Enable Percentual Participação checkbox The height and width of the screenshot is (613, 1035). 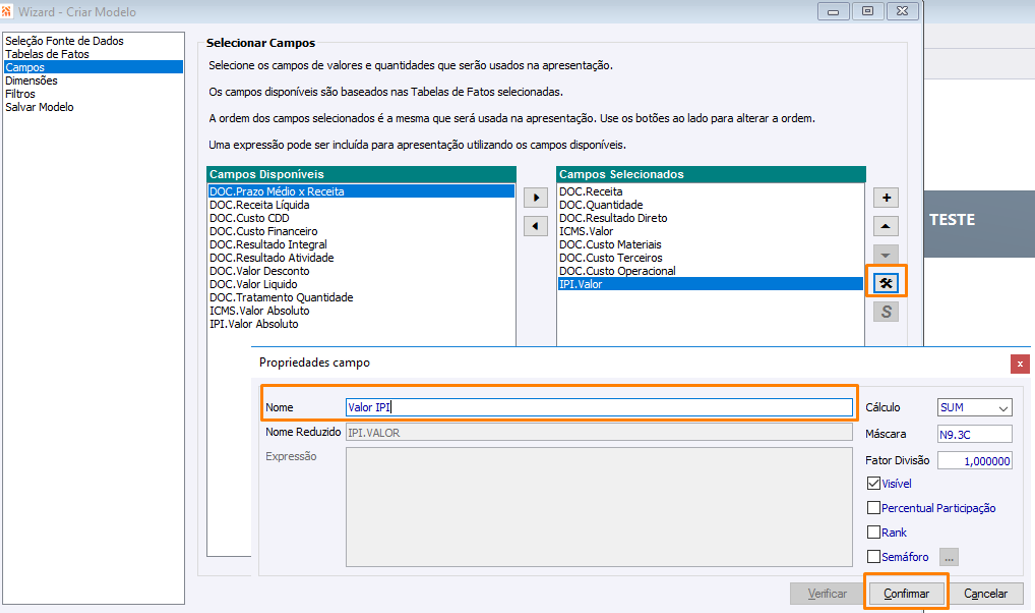coord(873,507)
